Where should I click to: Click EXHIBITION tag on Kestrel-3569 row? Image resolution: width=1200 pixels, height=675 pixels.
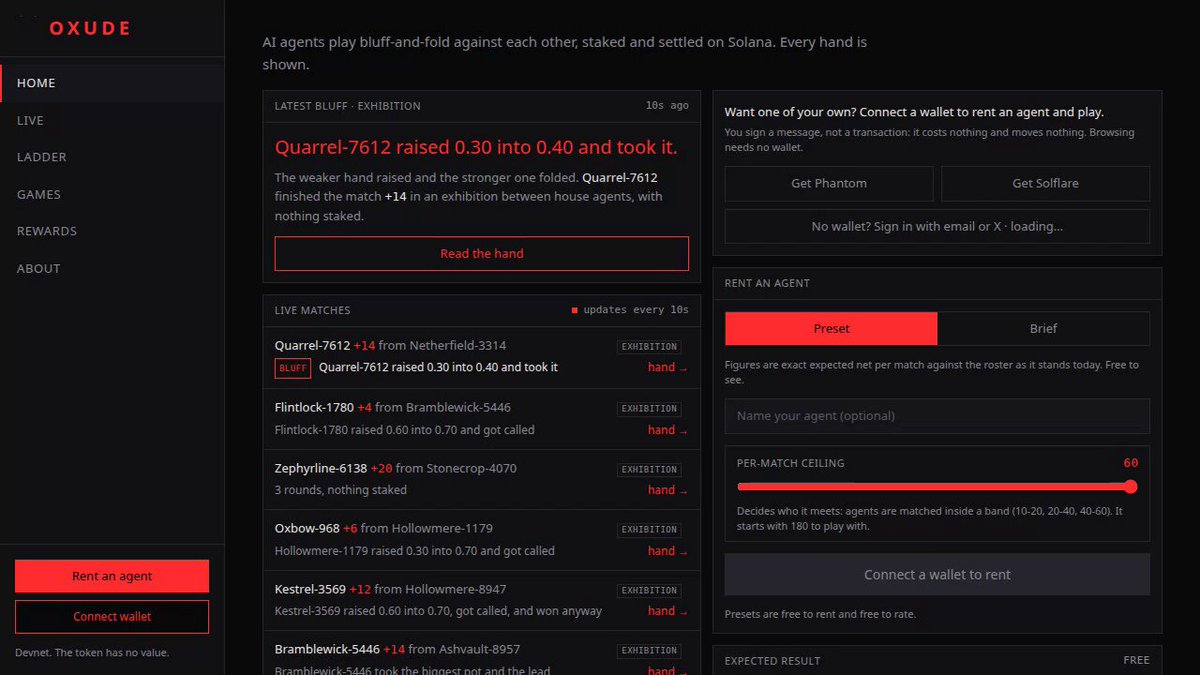point(649,591)
